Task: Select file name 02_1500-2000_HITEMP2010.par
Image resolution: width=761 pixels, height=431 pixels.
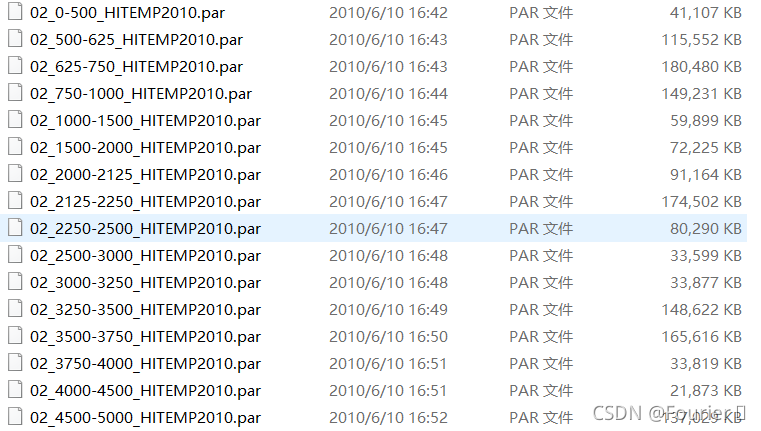Action: [x=145, y=148]
